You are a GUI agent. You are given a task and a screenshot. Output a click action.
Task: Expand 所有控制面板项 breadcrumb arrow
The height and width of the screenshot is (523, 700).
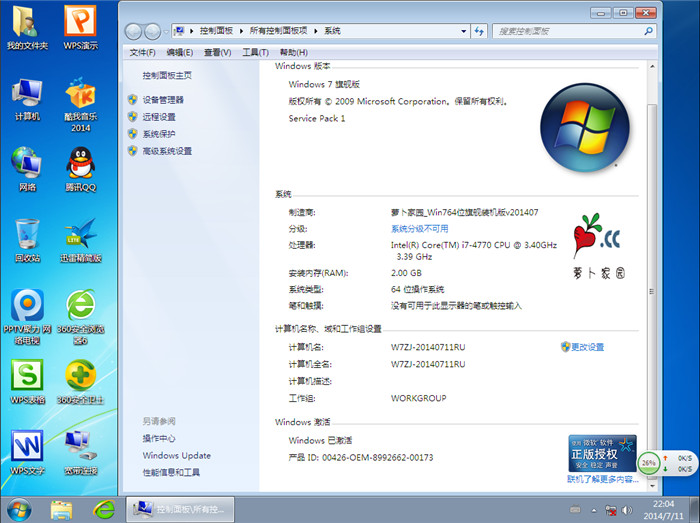pyautogui.click(x=316, y=31)
